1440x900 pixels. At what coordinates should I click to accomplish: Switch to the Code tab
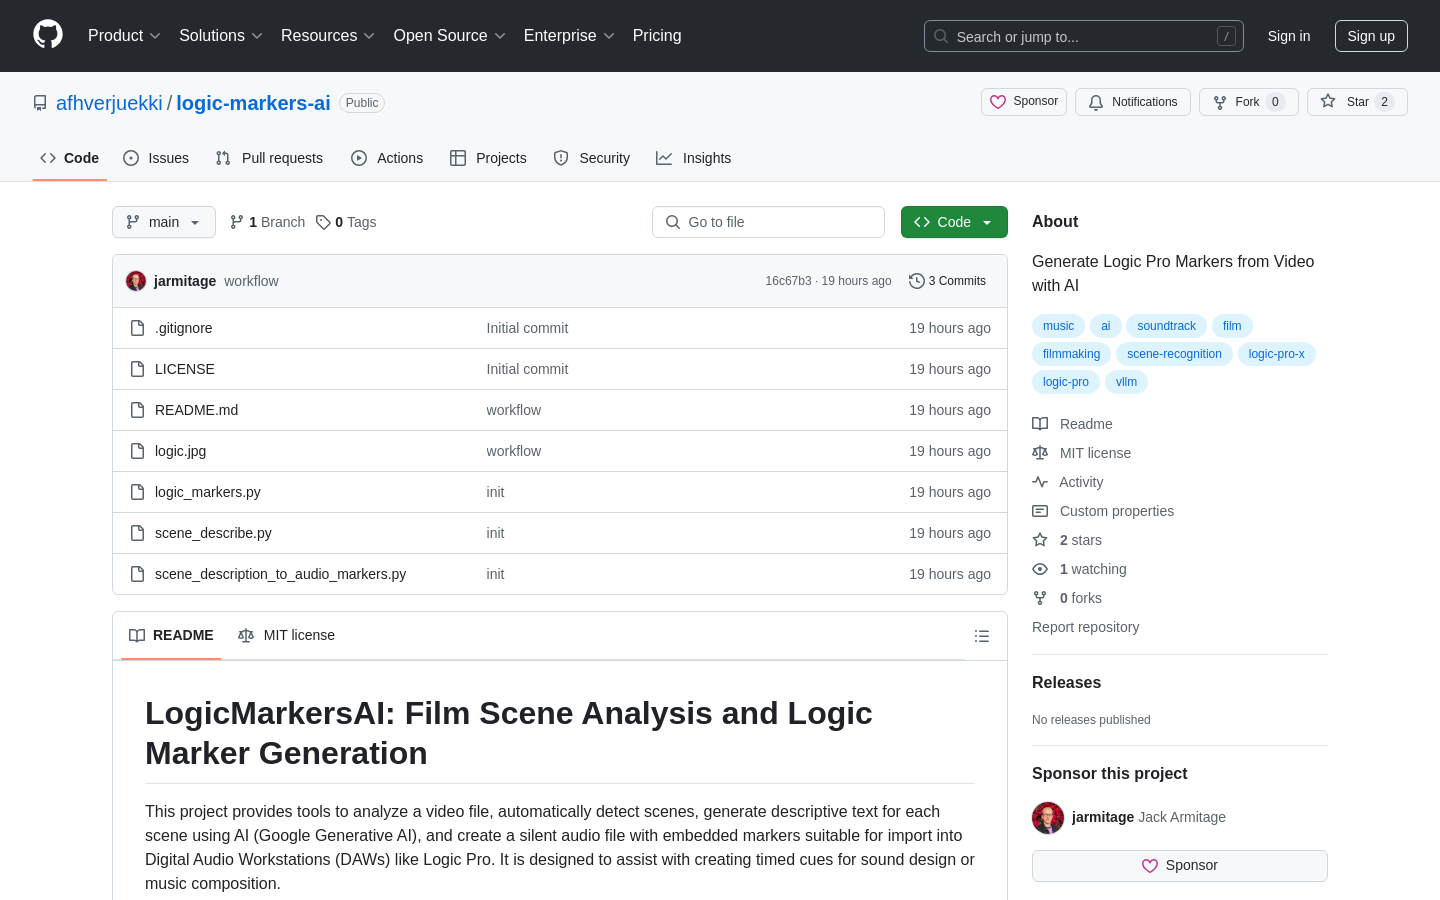(x=70, y=158)
